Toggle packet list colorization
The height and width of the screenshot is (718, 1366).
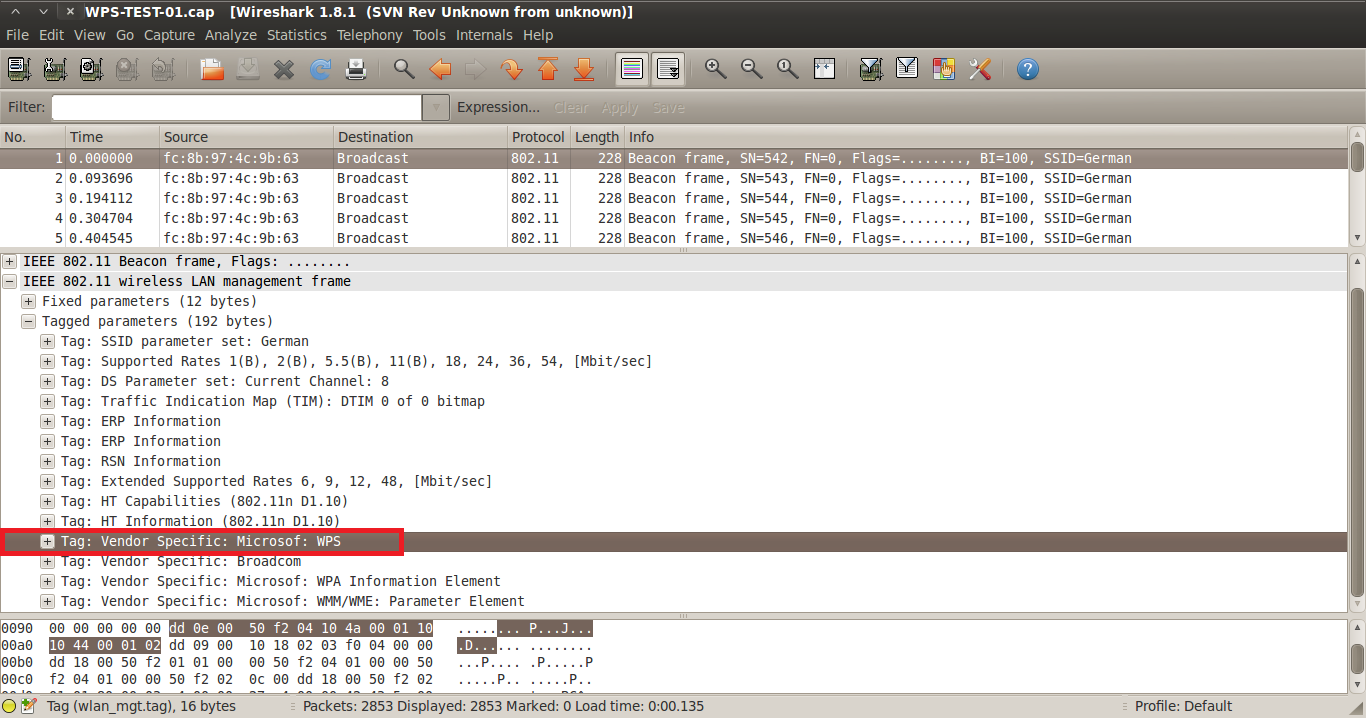(631, 69)
